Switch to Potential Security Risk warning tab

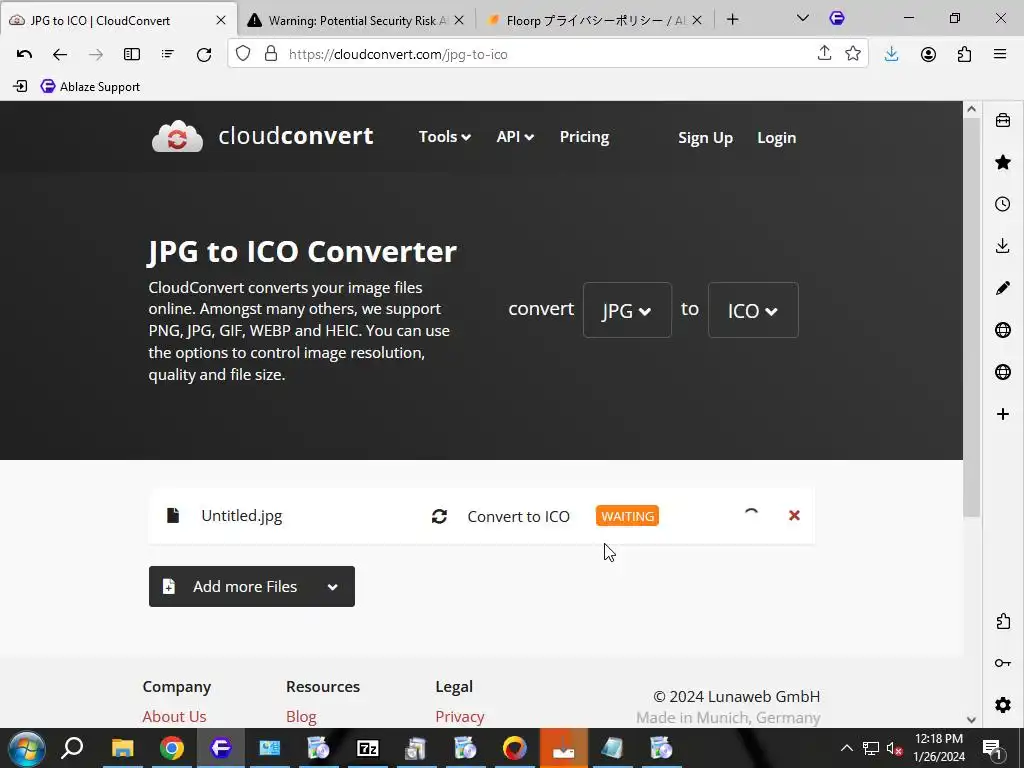point(357,20)
